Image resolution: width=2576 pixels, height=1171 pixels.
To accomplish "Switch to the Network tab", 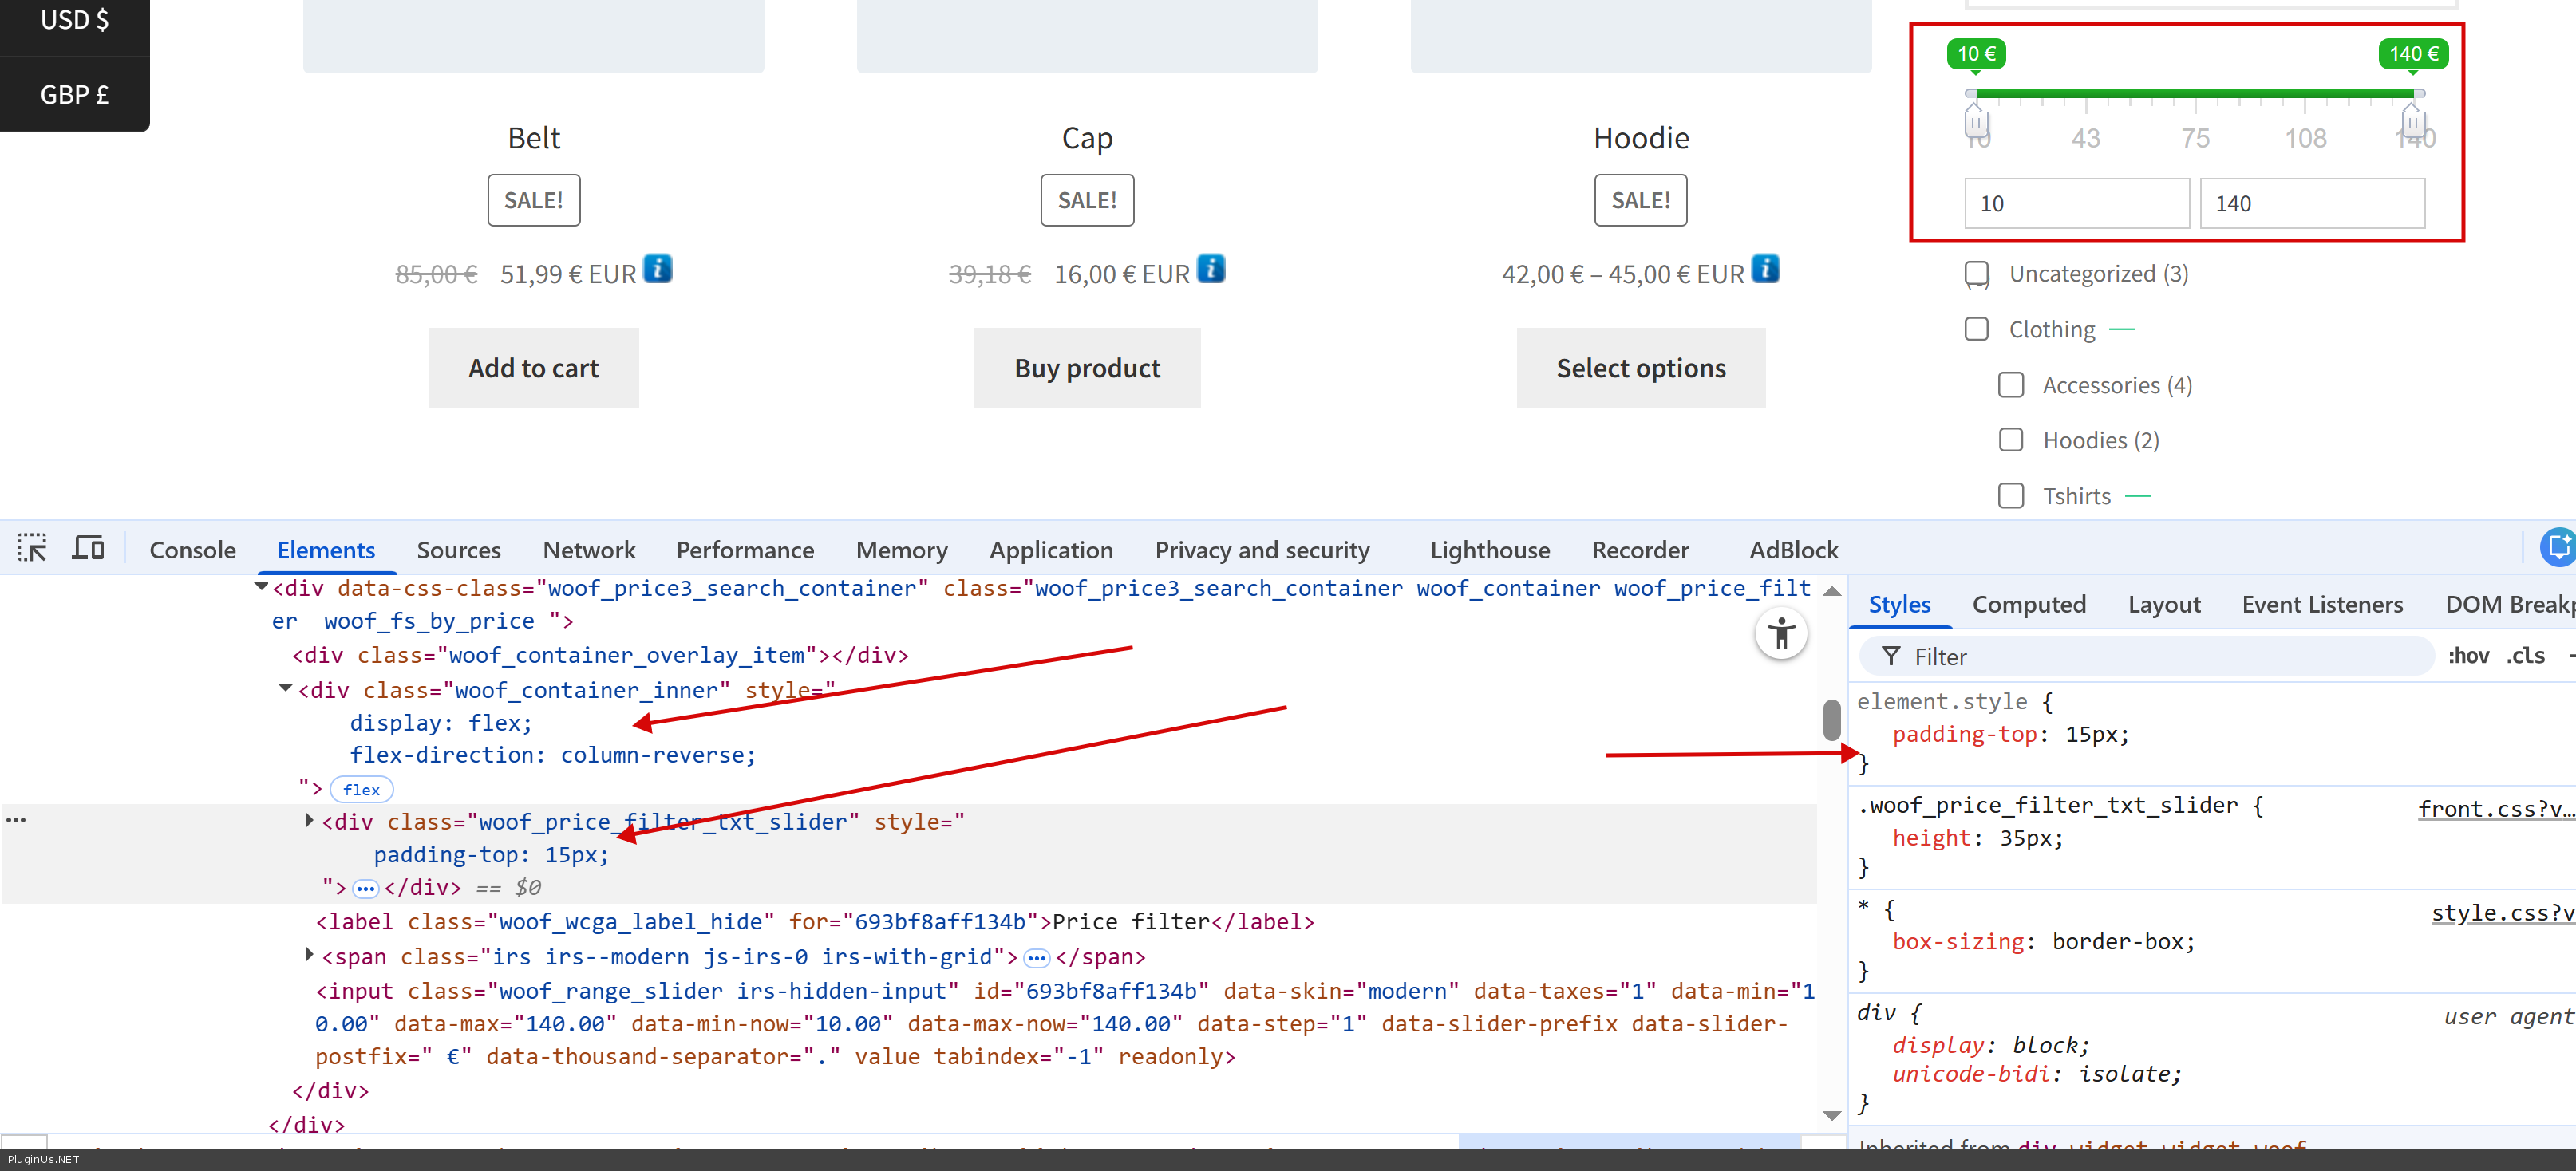I will click(x=588, y=550).
